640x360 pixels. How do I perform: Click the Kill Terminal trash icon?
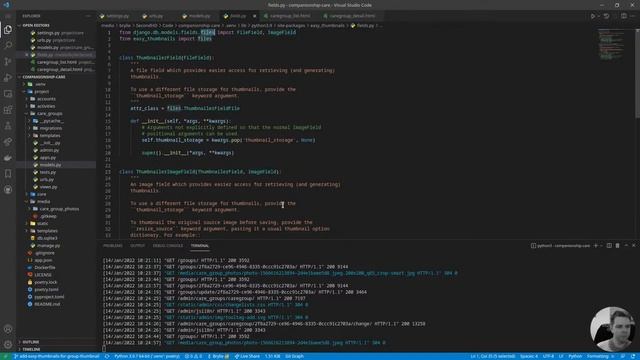pos(618,246)
